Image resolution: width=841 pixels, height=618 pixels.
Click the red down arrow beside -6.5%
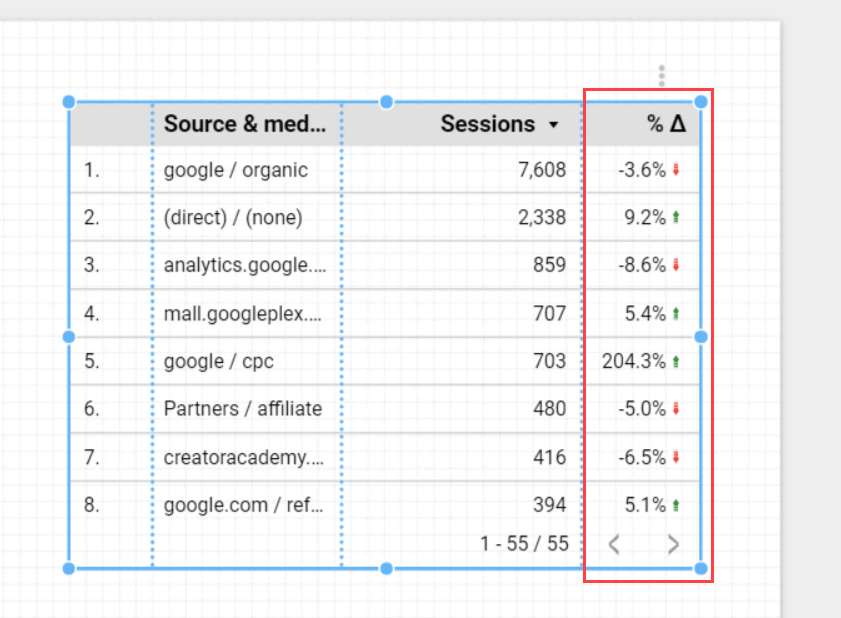676,457
